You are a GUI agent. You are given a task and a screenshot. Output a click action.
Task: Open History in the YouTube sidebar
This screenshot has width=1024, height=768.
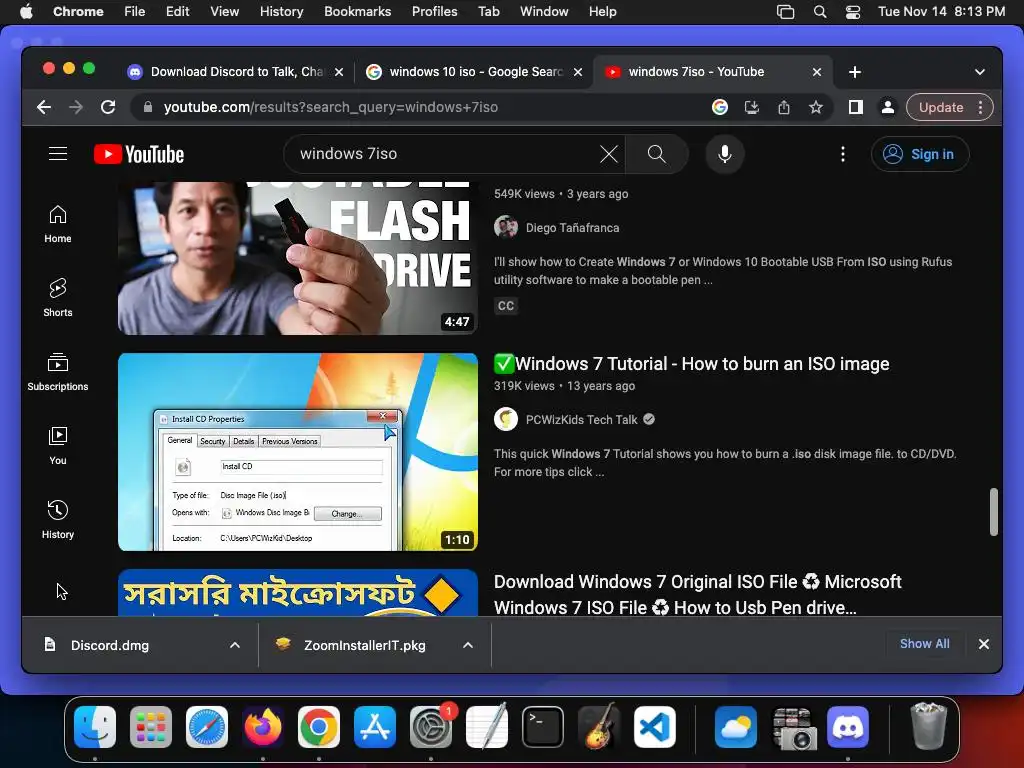57,519
